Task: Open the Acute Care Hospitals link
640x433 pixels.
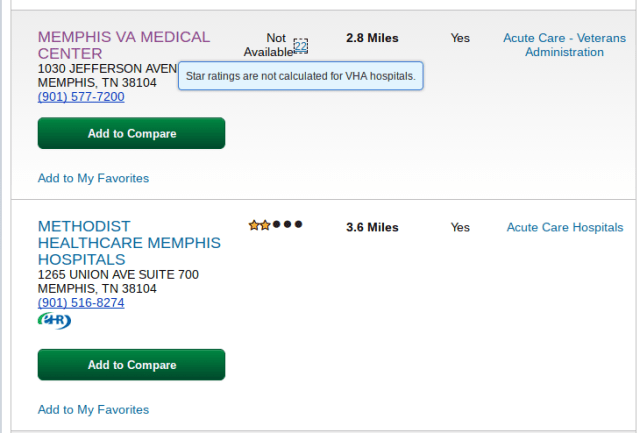Action: (564, 227)
